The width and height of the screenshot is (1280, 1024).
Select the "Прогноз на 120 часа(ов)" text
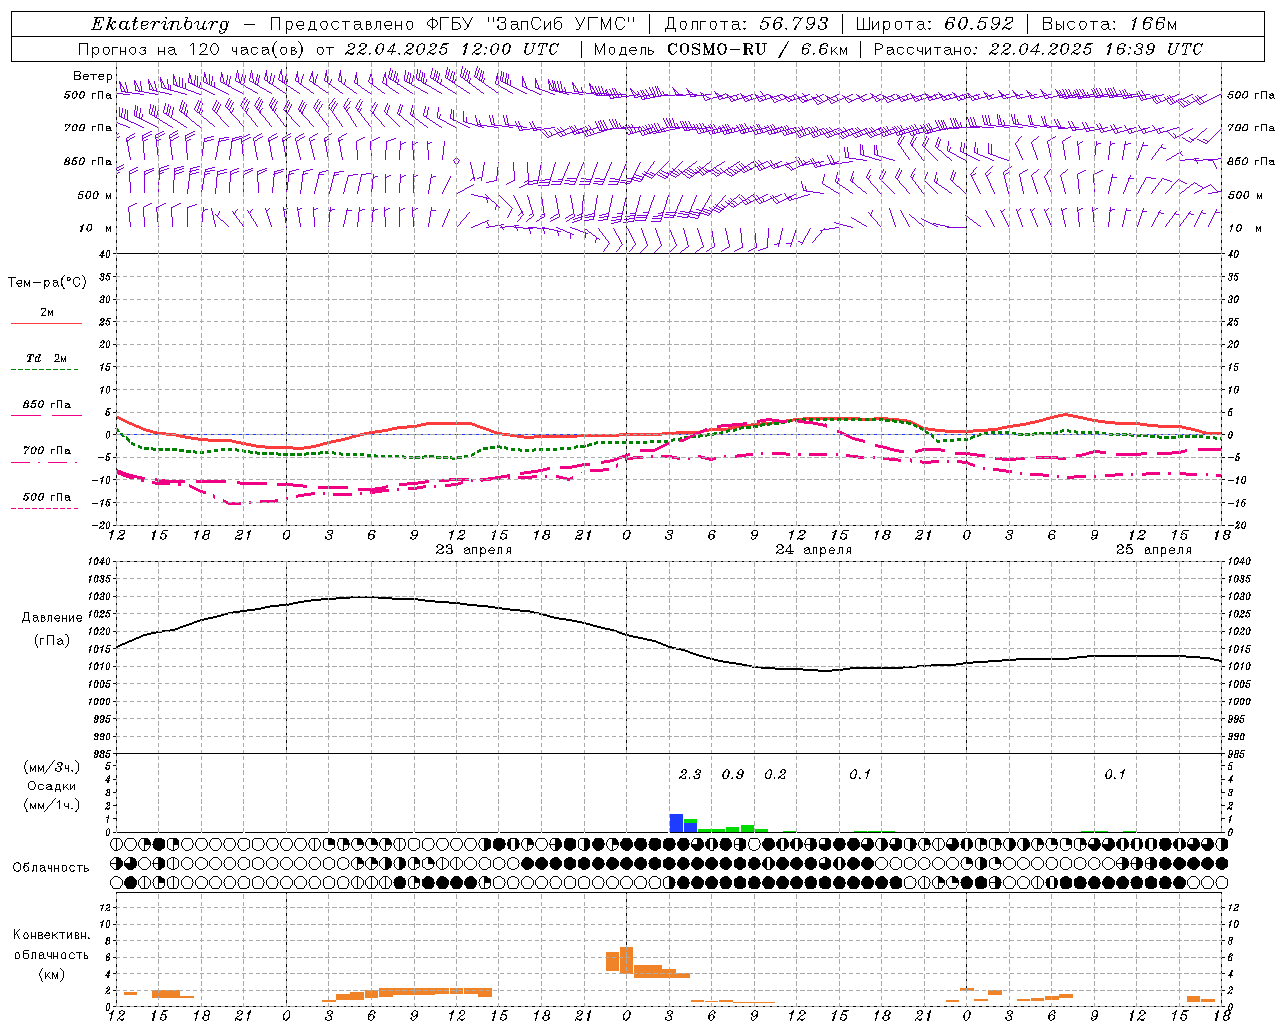(193, 49)
